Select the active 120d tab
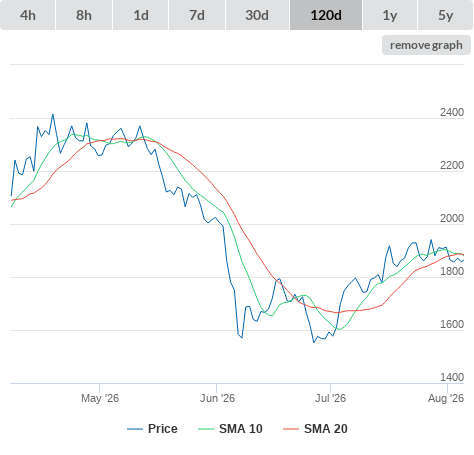Image resolution: width=474 pixels, height=455 pixels. [326, 15]
